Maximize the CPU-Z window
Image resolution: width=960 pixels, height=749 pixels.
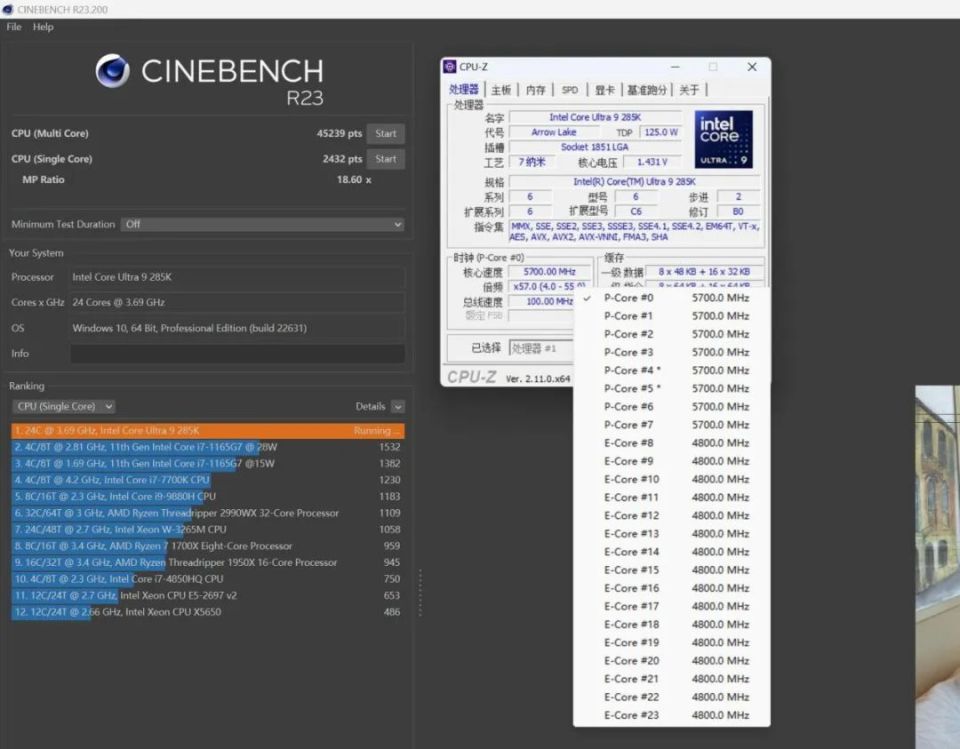coord(713,67)
